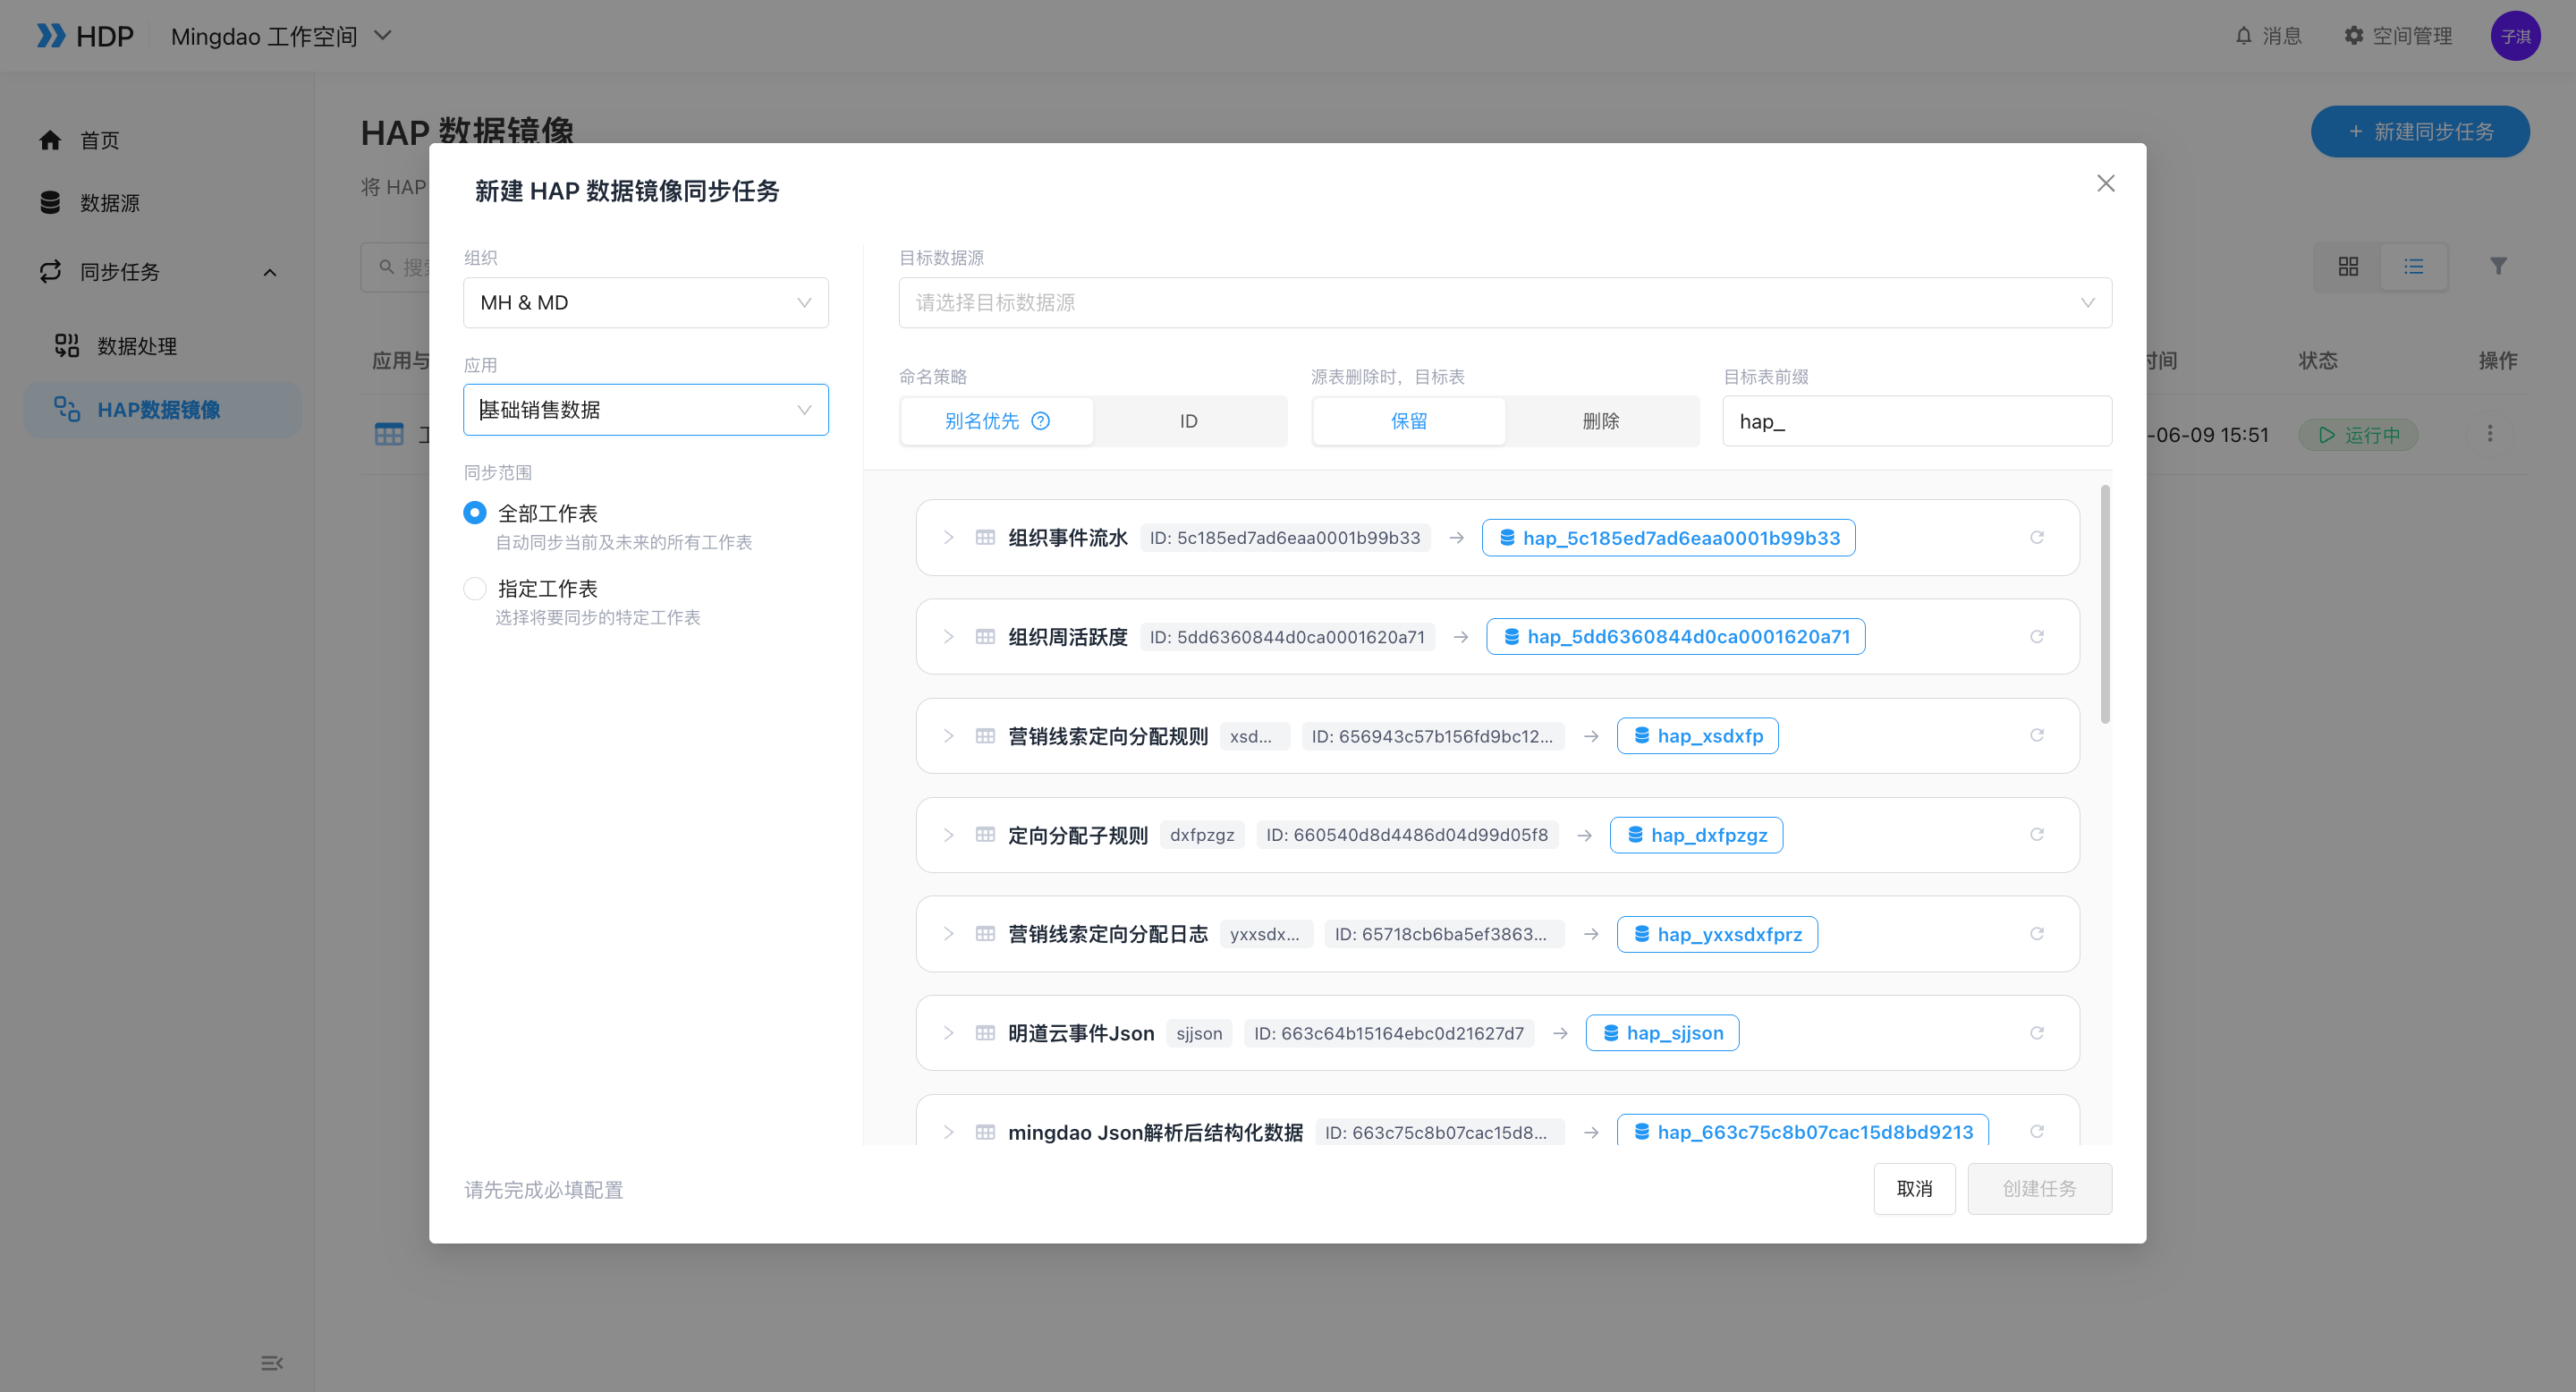Click the help icon beside 别名优先
This screenshot has width=2576, height=1392.
[x=1040, y=421]
